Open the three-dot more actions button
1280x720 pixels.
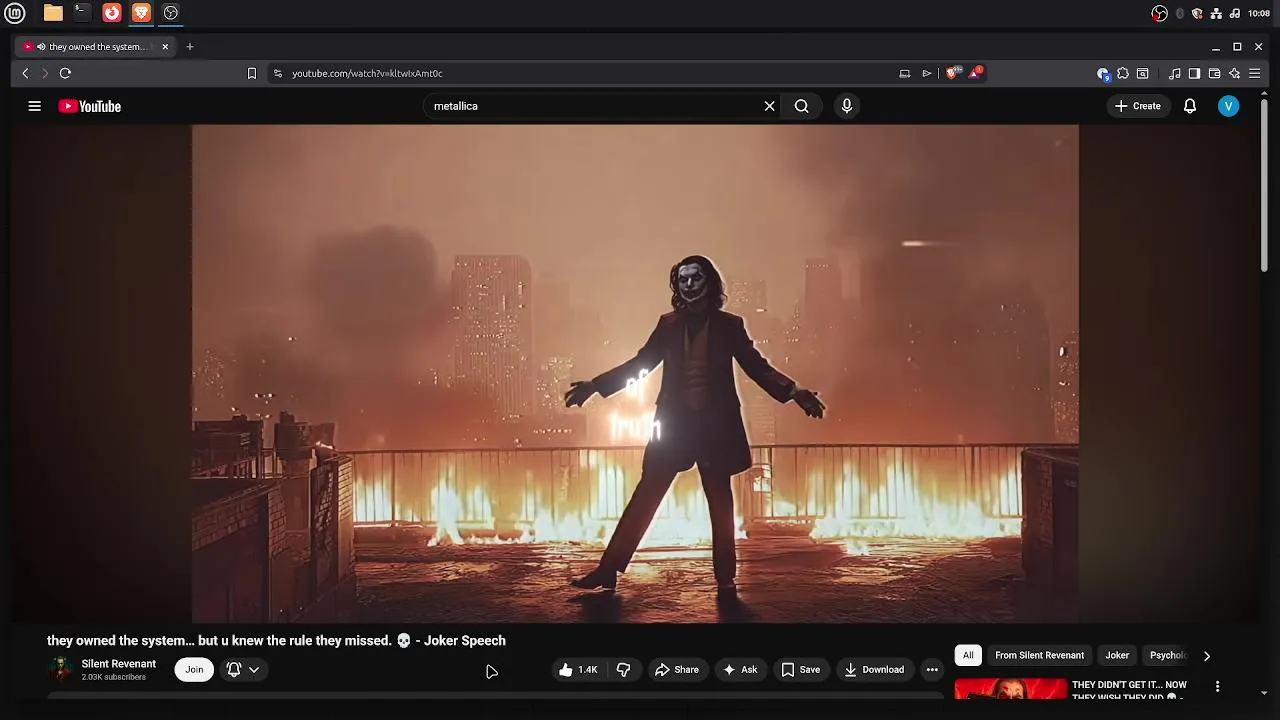[932, 670]
